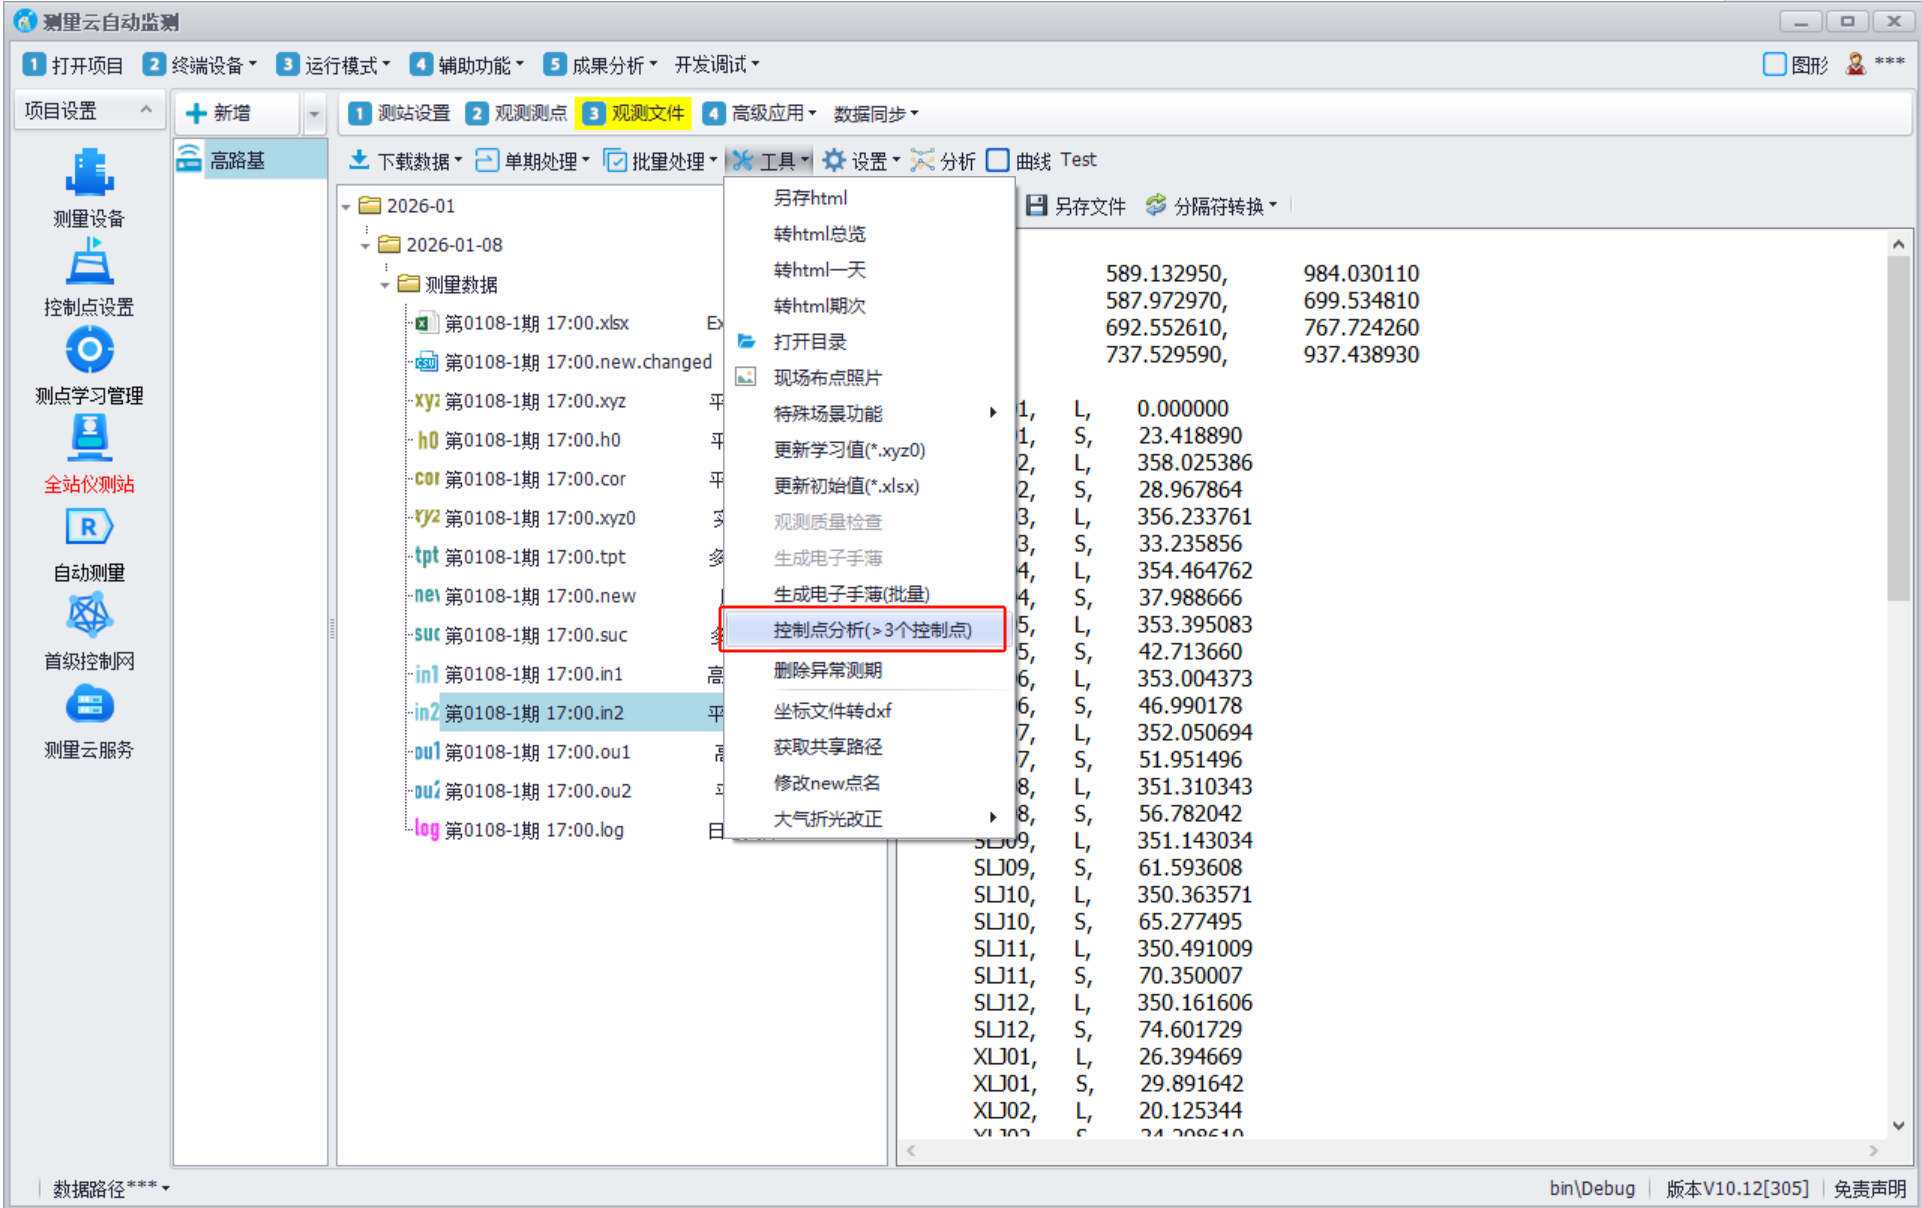Open the 首级控制网 network icon
Viewport: 1921px width, 1208px height.
pyautogui.click(x=89, y=616)
